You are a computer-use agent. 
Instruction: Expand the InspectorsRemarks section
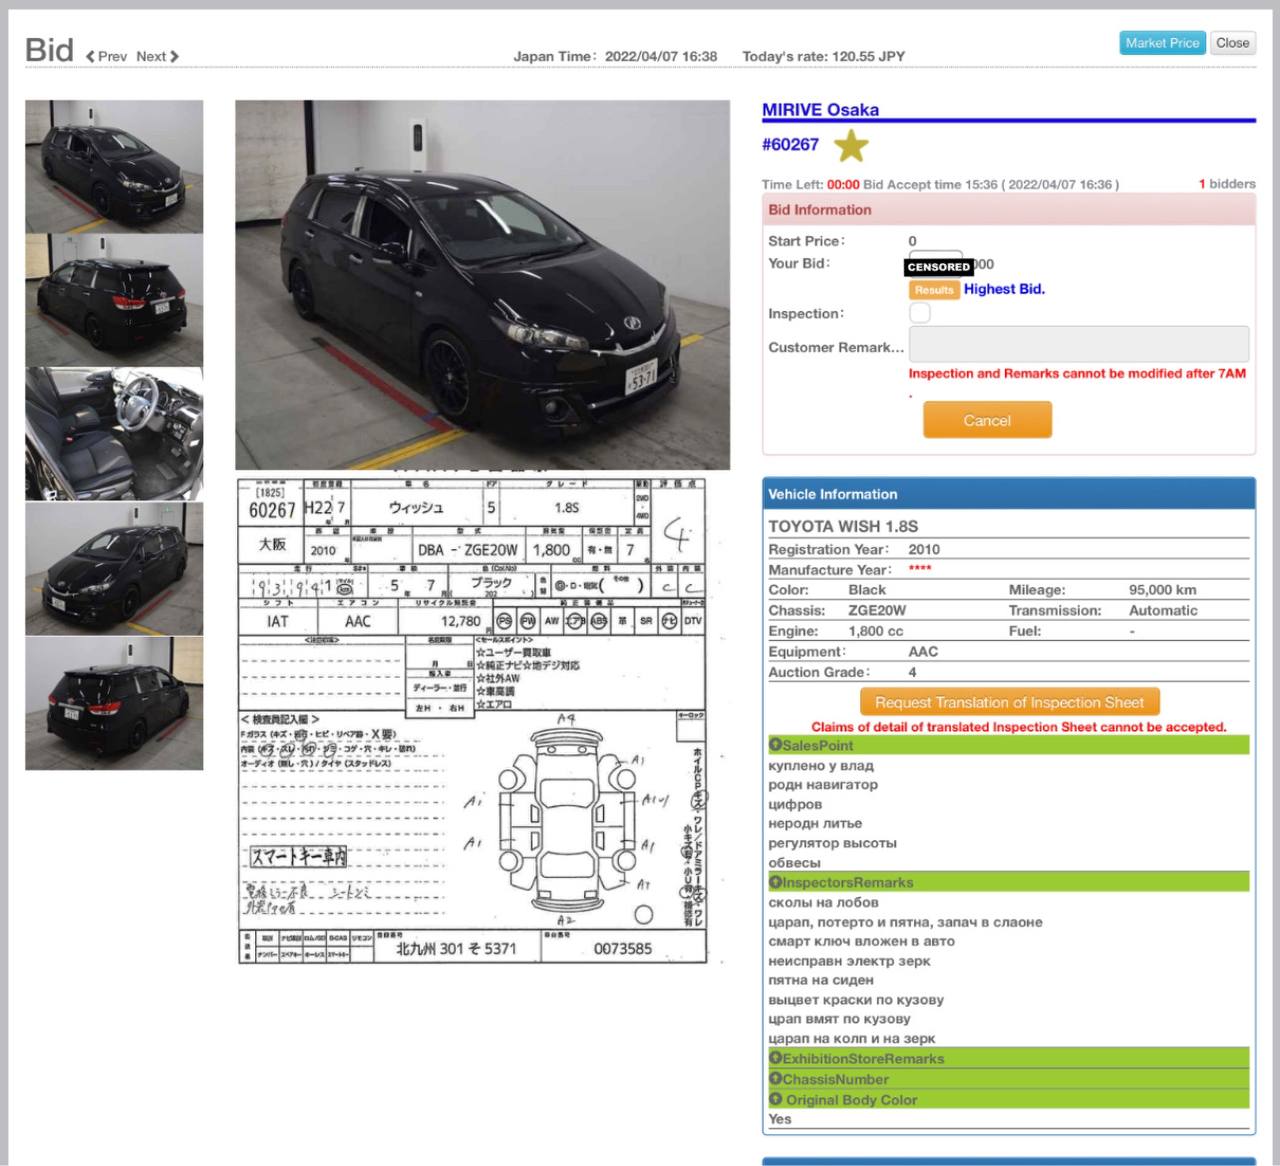tap(1009, 882)
